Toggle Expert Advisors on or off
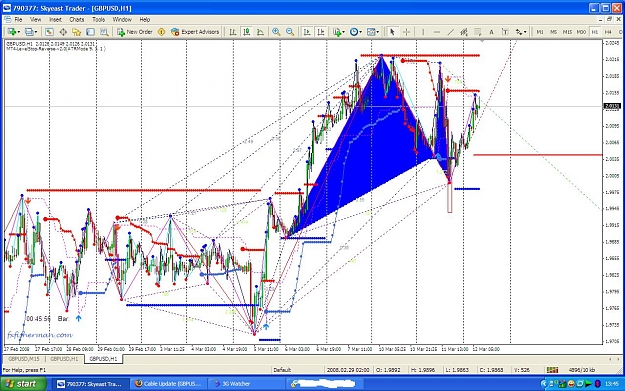 pos(195,32)
